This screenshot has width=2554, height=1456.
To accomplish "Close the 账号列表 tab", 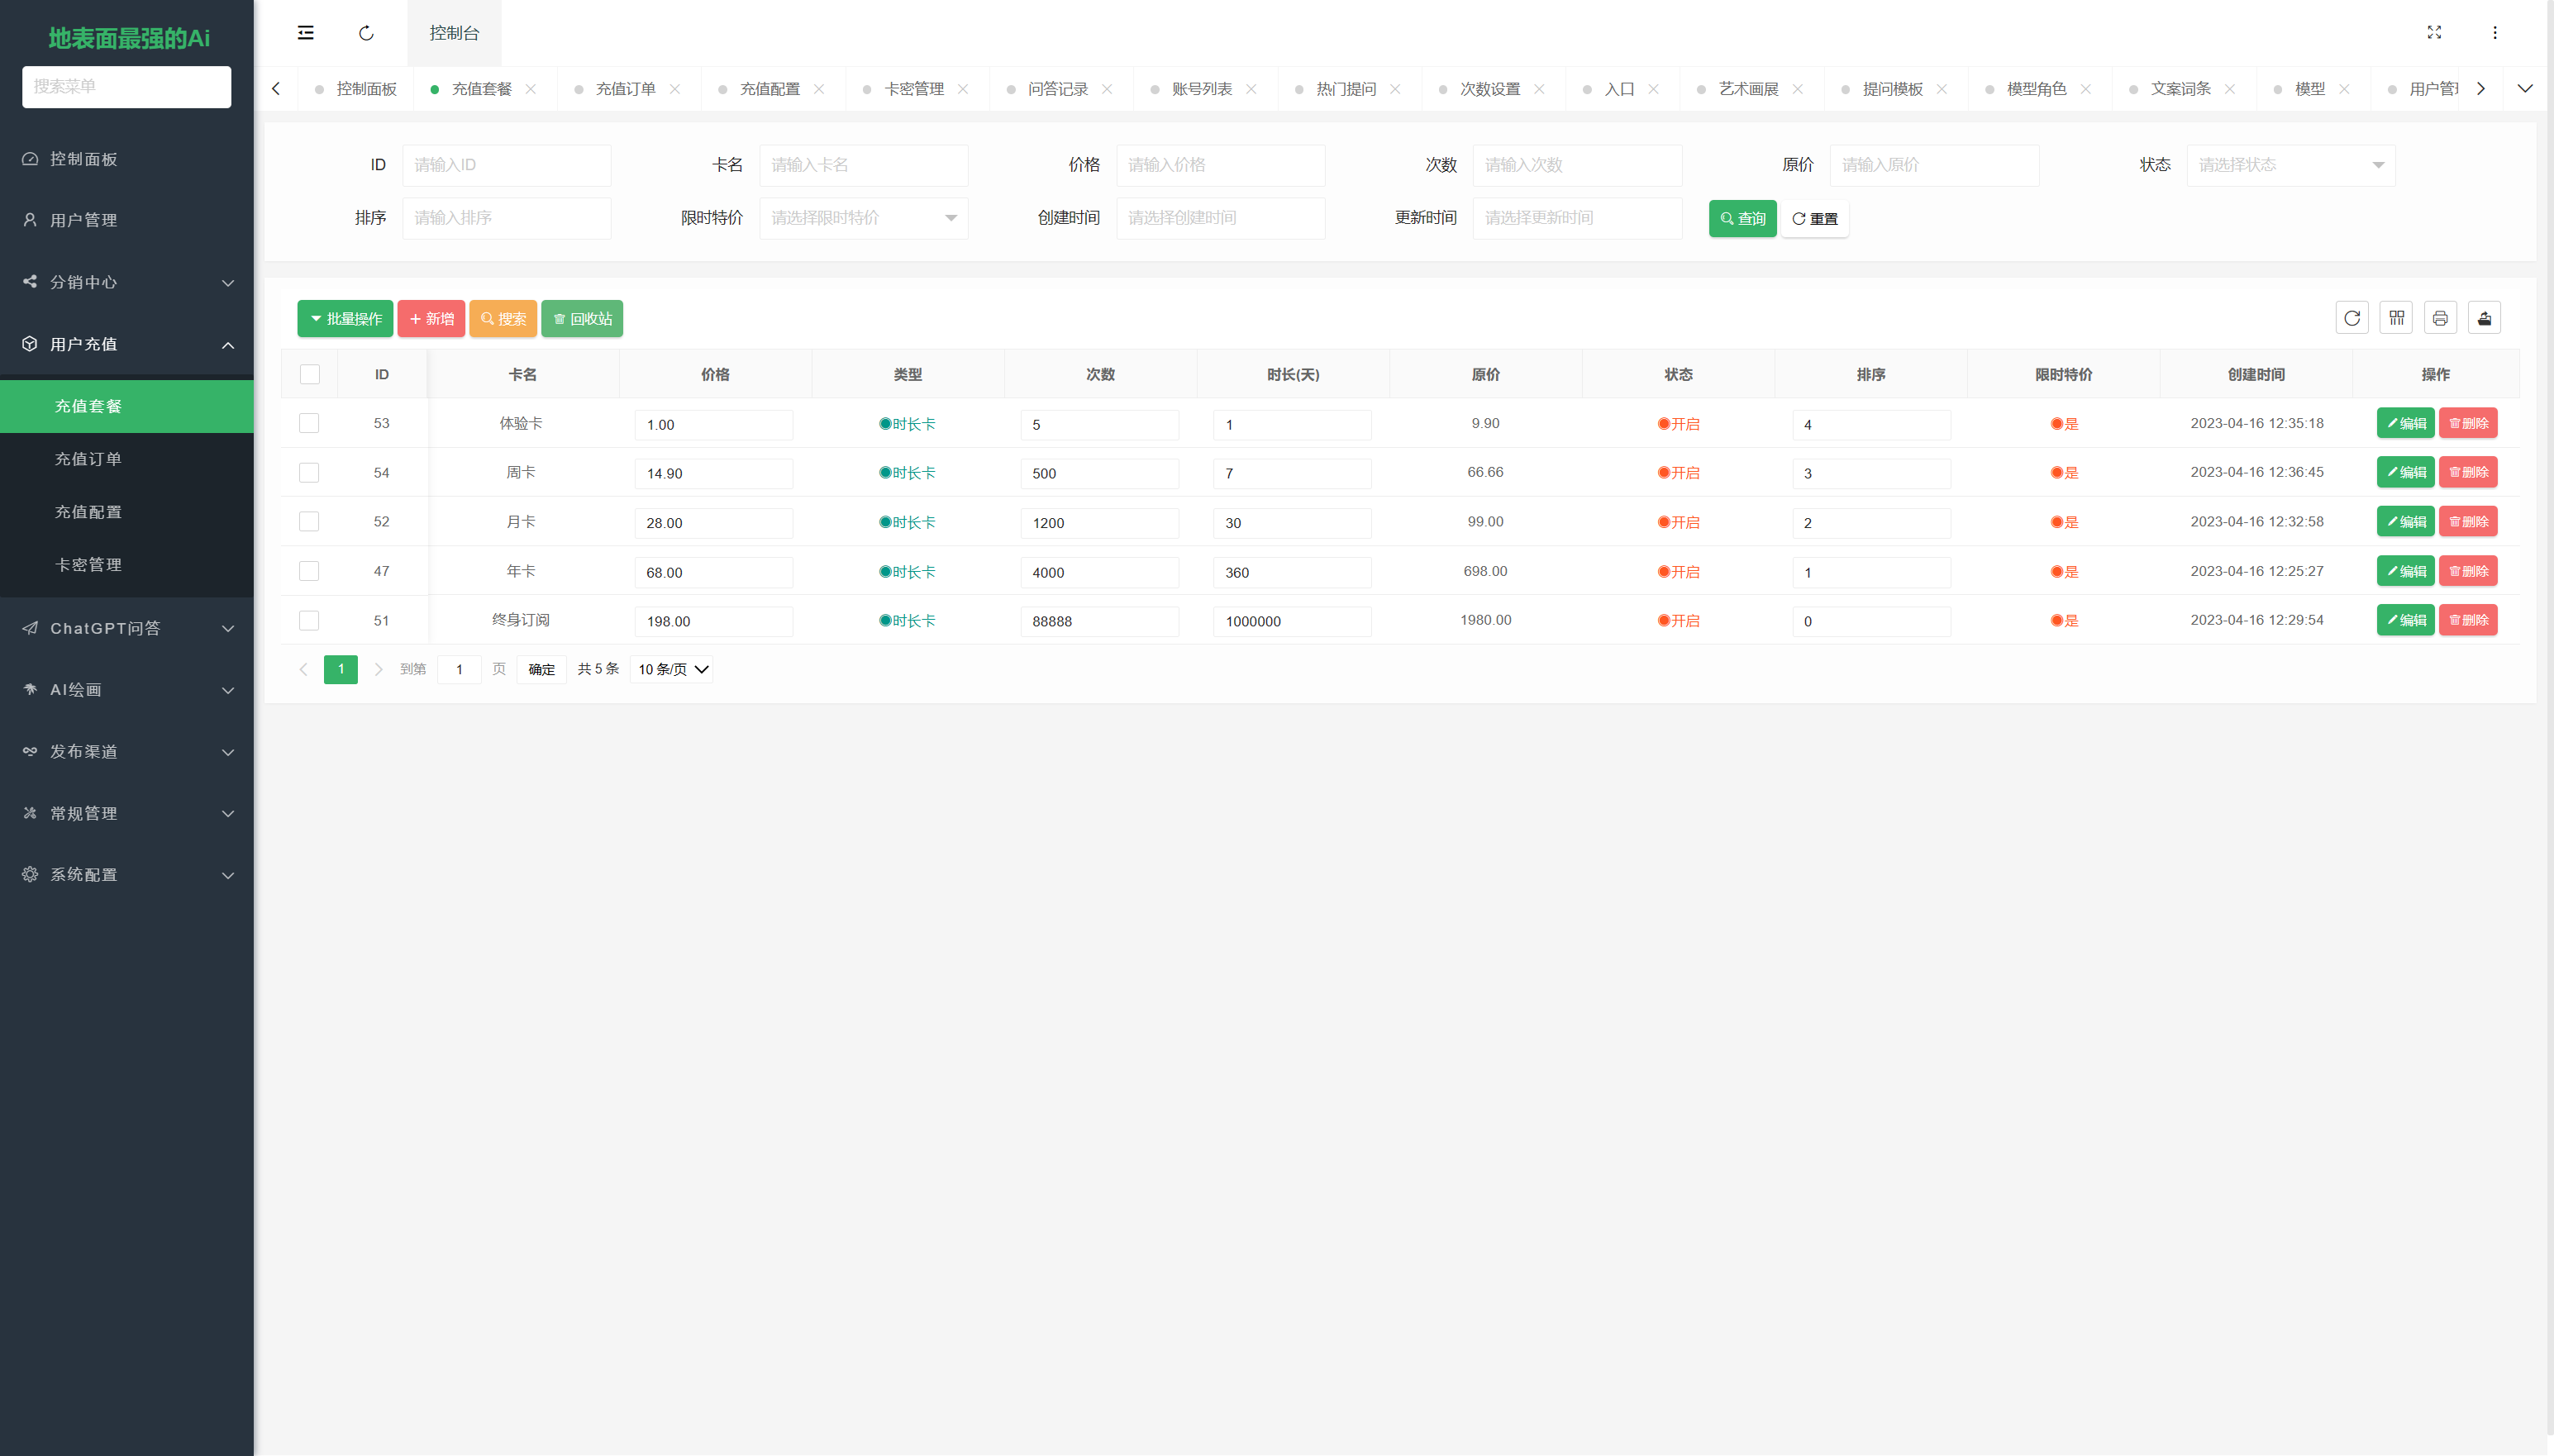I will coord(1251,89).
